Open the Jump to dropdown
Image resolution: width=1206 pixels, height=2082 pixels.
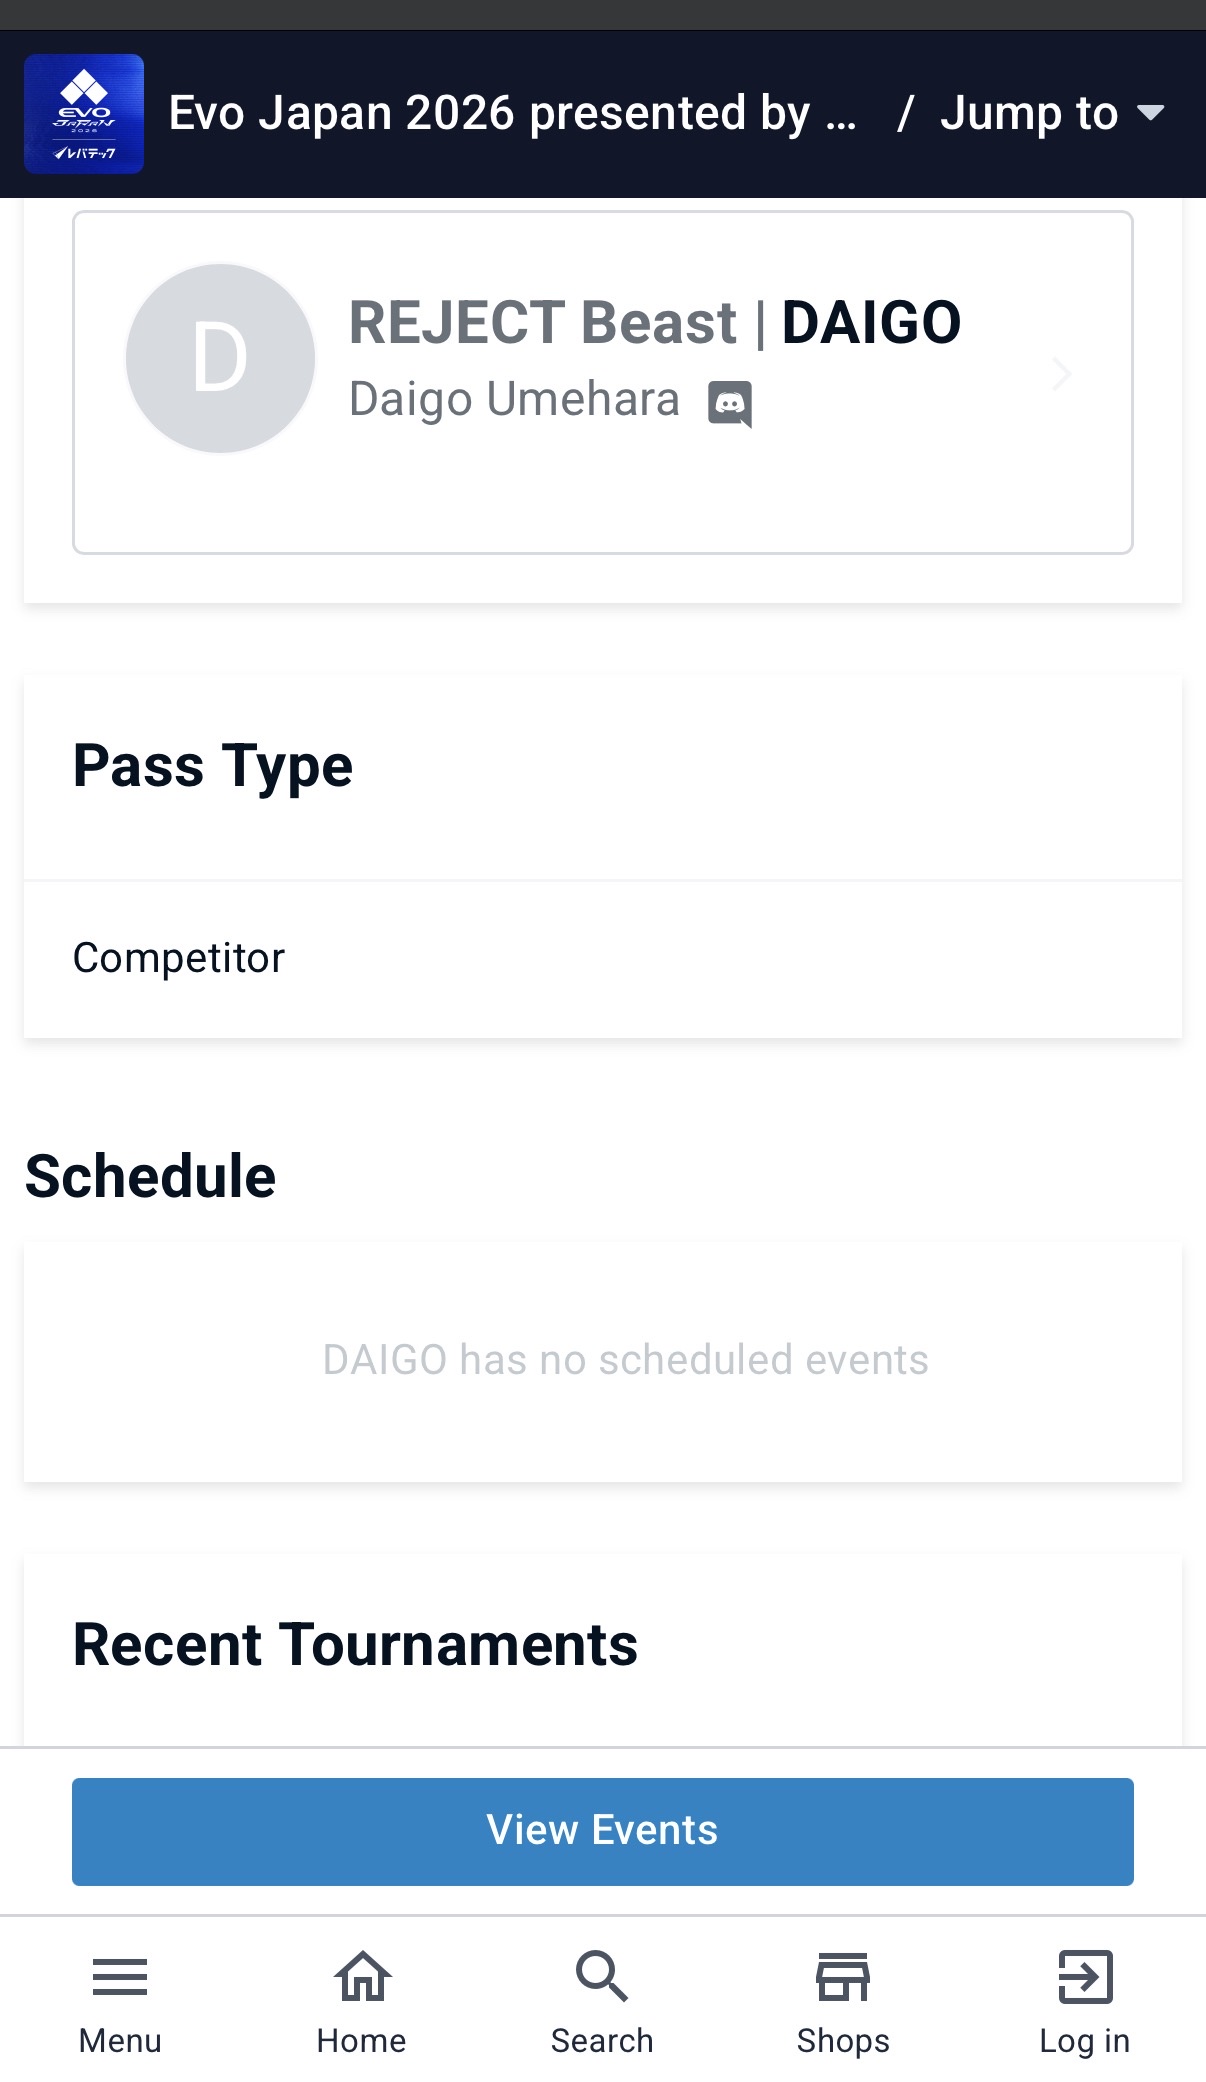point(1028,113)
